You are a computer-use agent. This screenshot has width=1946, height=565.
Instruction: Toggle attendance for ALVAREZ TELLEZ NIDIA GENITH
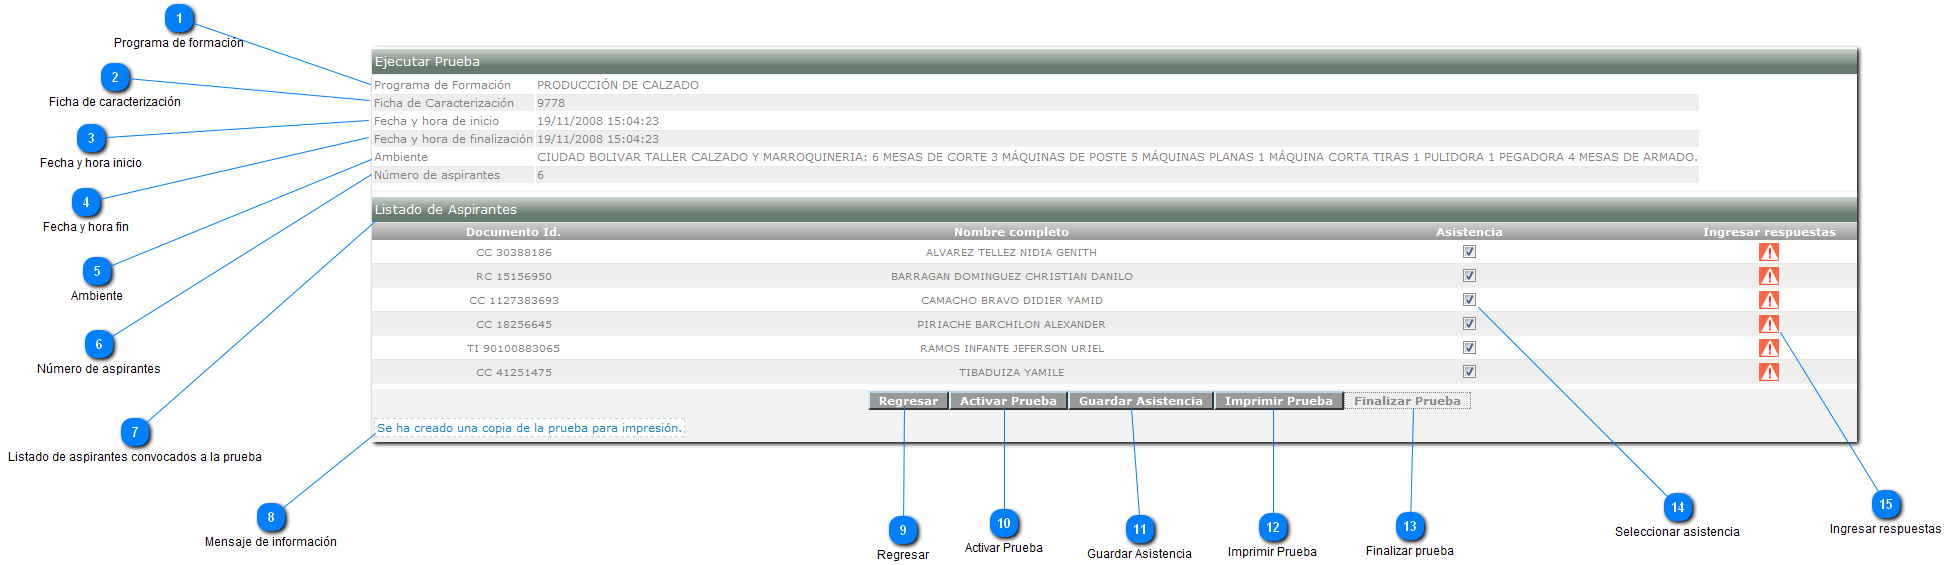[1469, 252]
